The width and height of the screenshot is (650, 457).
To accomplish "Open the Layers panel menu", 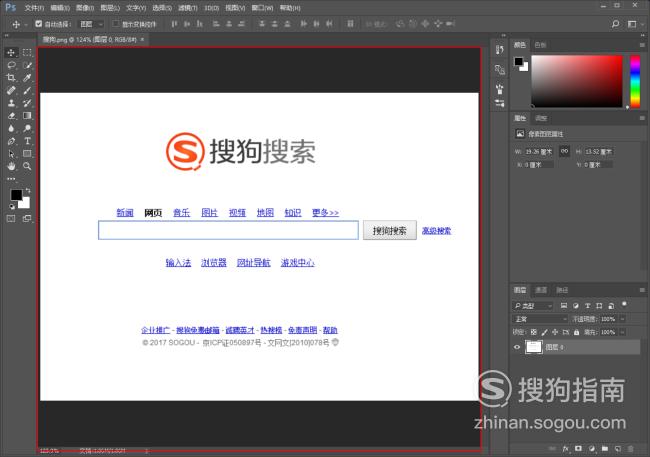I will click(642, 290).
